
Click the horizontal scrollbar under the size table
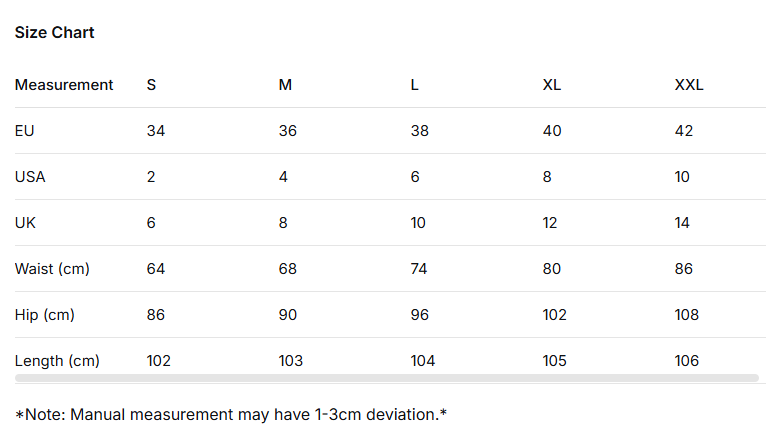click(x=386, y=378)
